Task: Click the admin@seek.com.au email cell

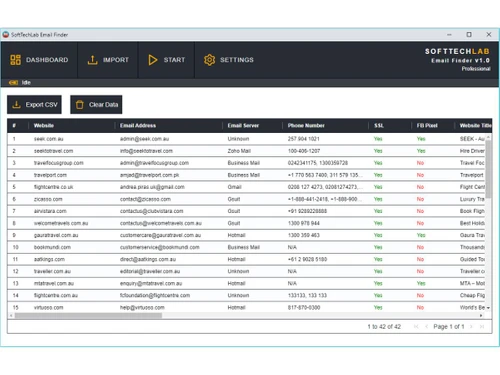Action: [x=144, y=139]
